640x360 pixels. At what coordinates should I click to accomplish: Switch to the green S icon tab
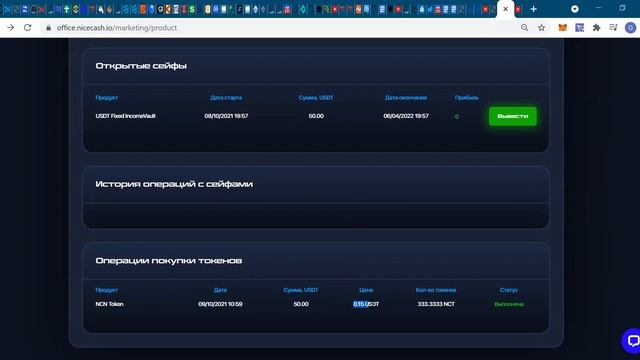[192, 9]
